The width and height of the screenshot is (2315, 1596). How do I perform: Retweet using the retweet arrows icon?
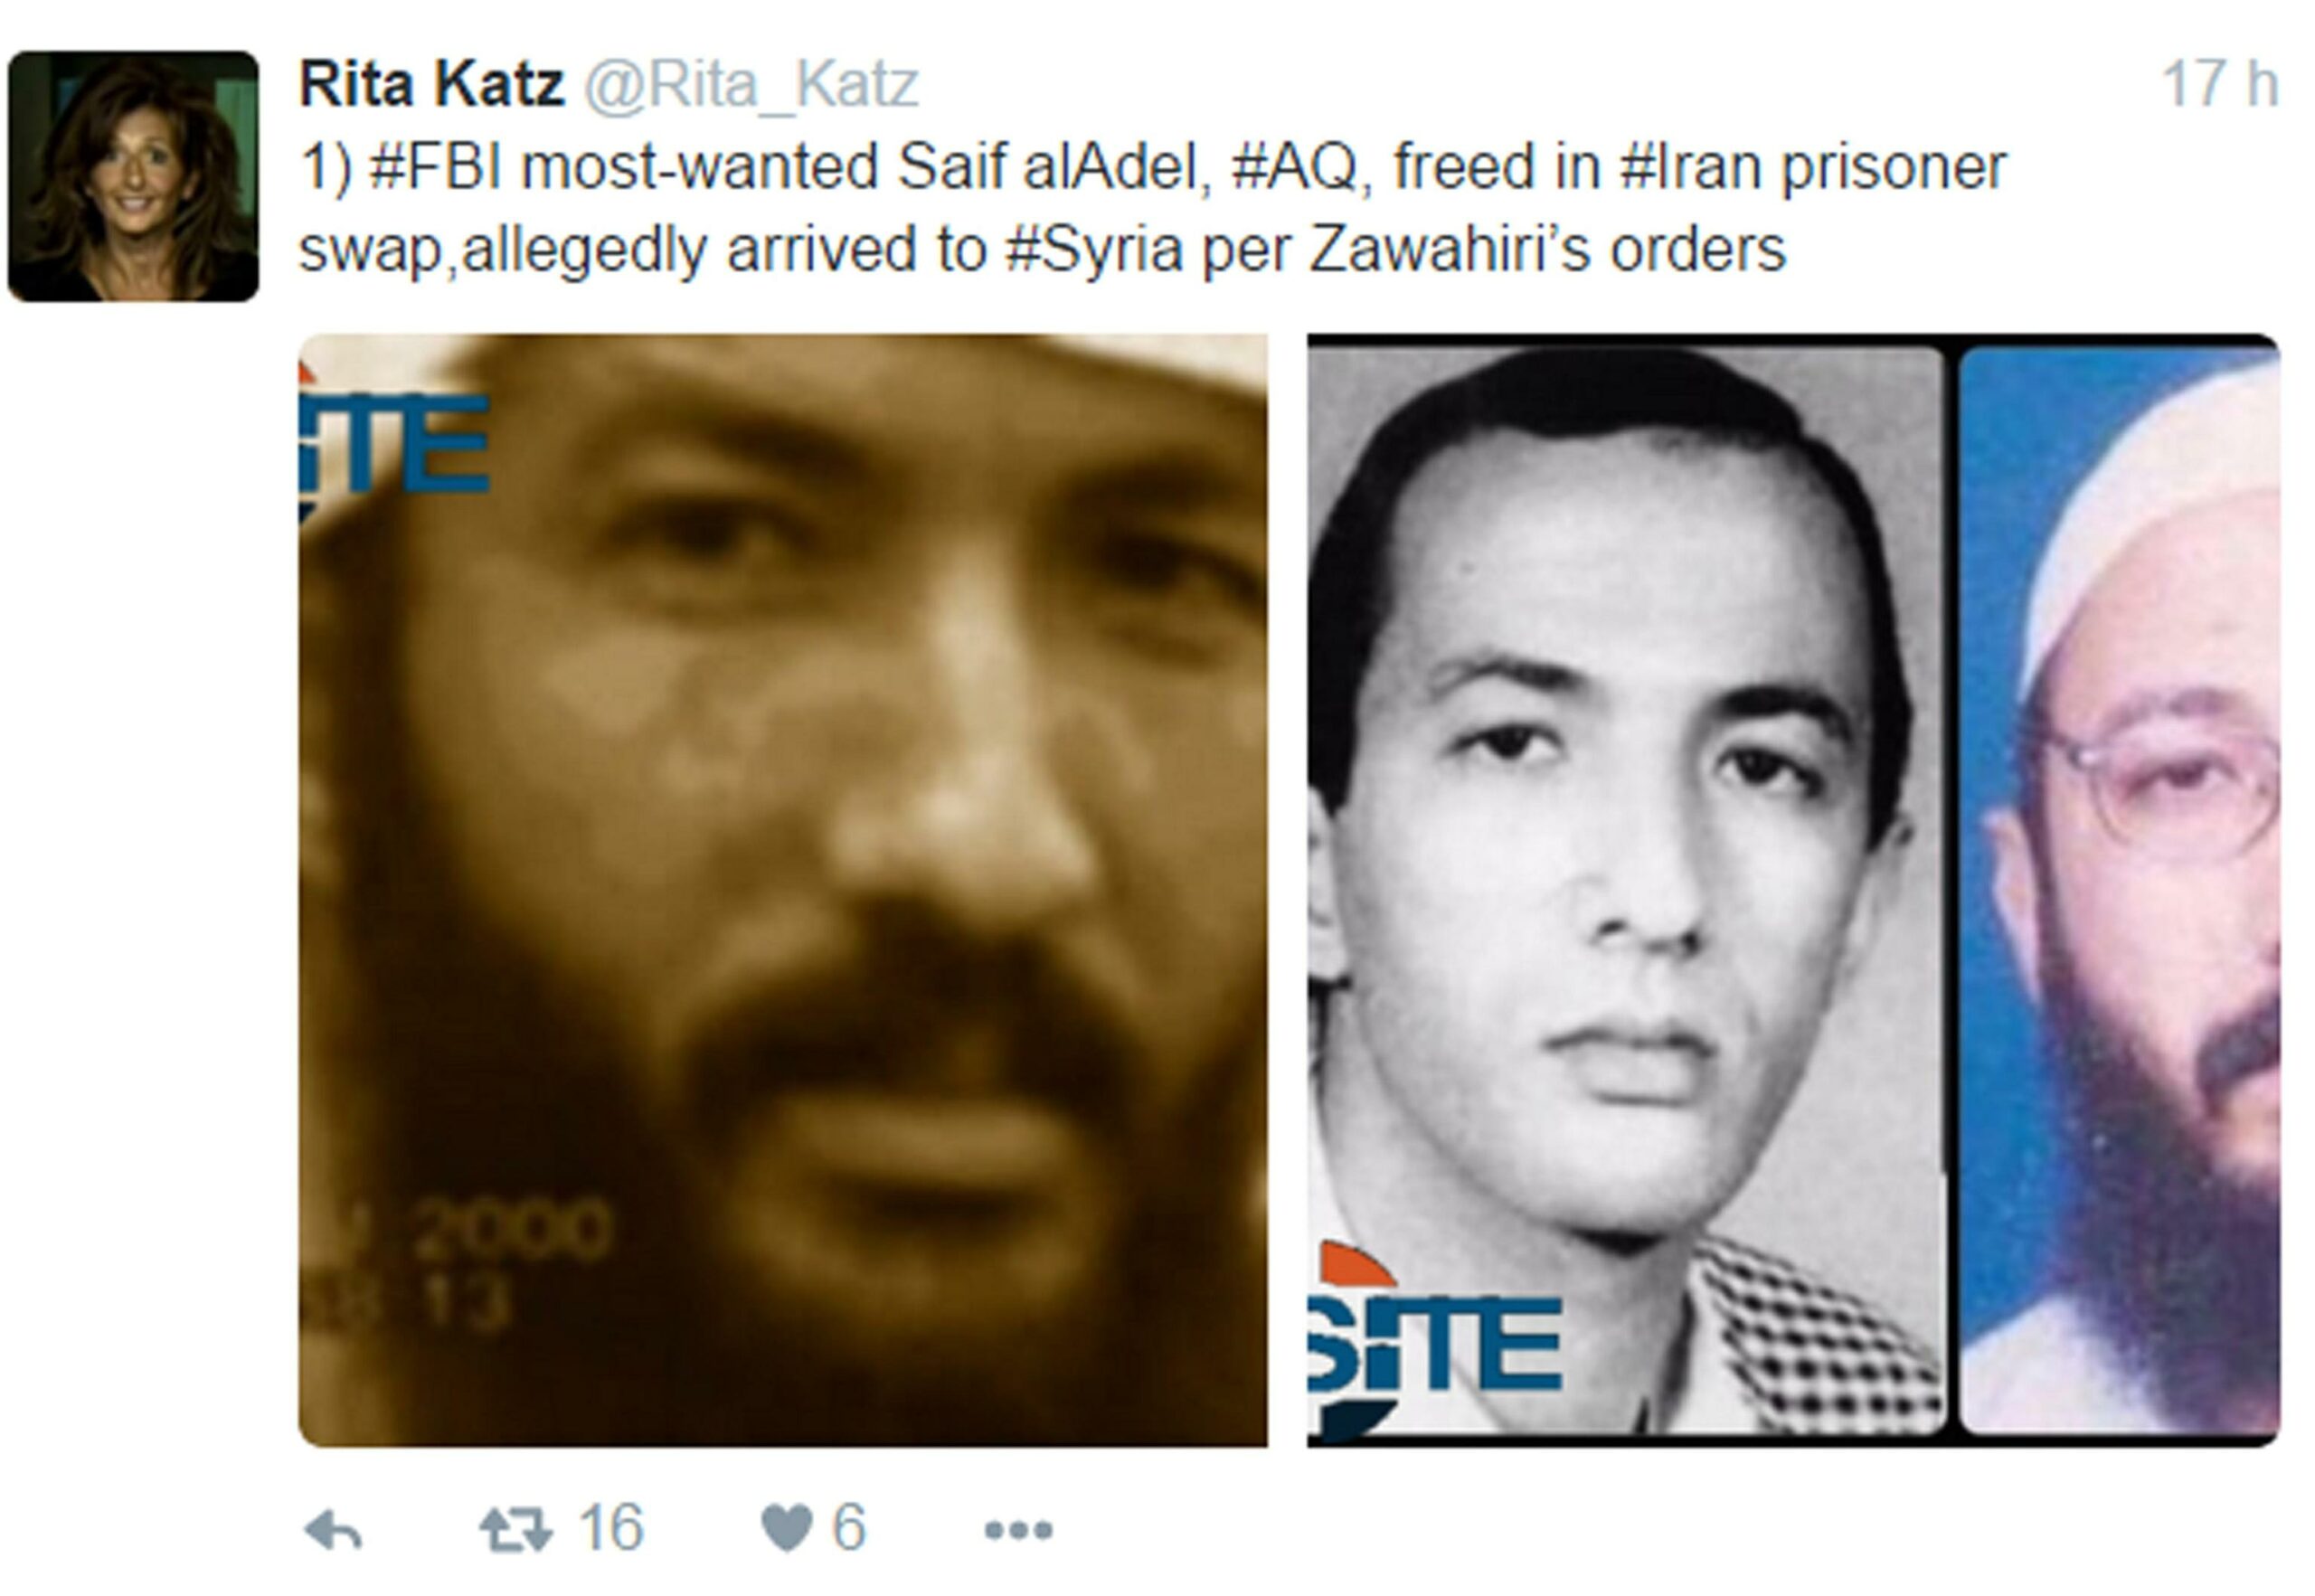515,1529
